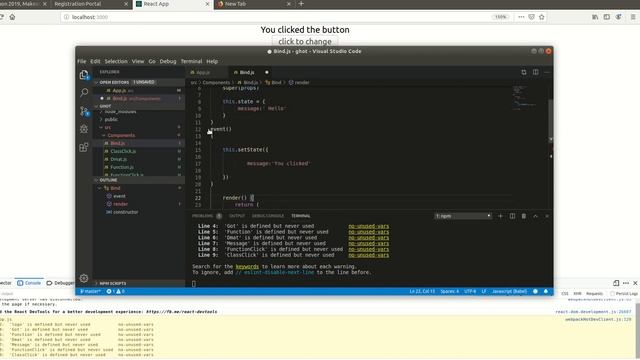This screenshot has width=640, height=360.
Task: Toggle Firefox sidebar icon
Action: [607, 17]
